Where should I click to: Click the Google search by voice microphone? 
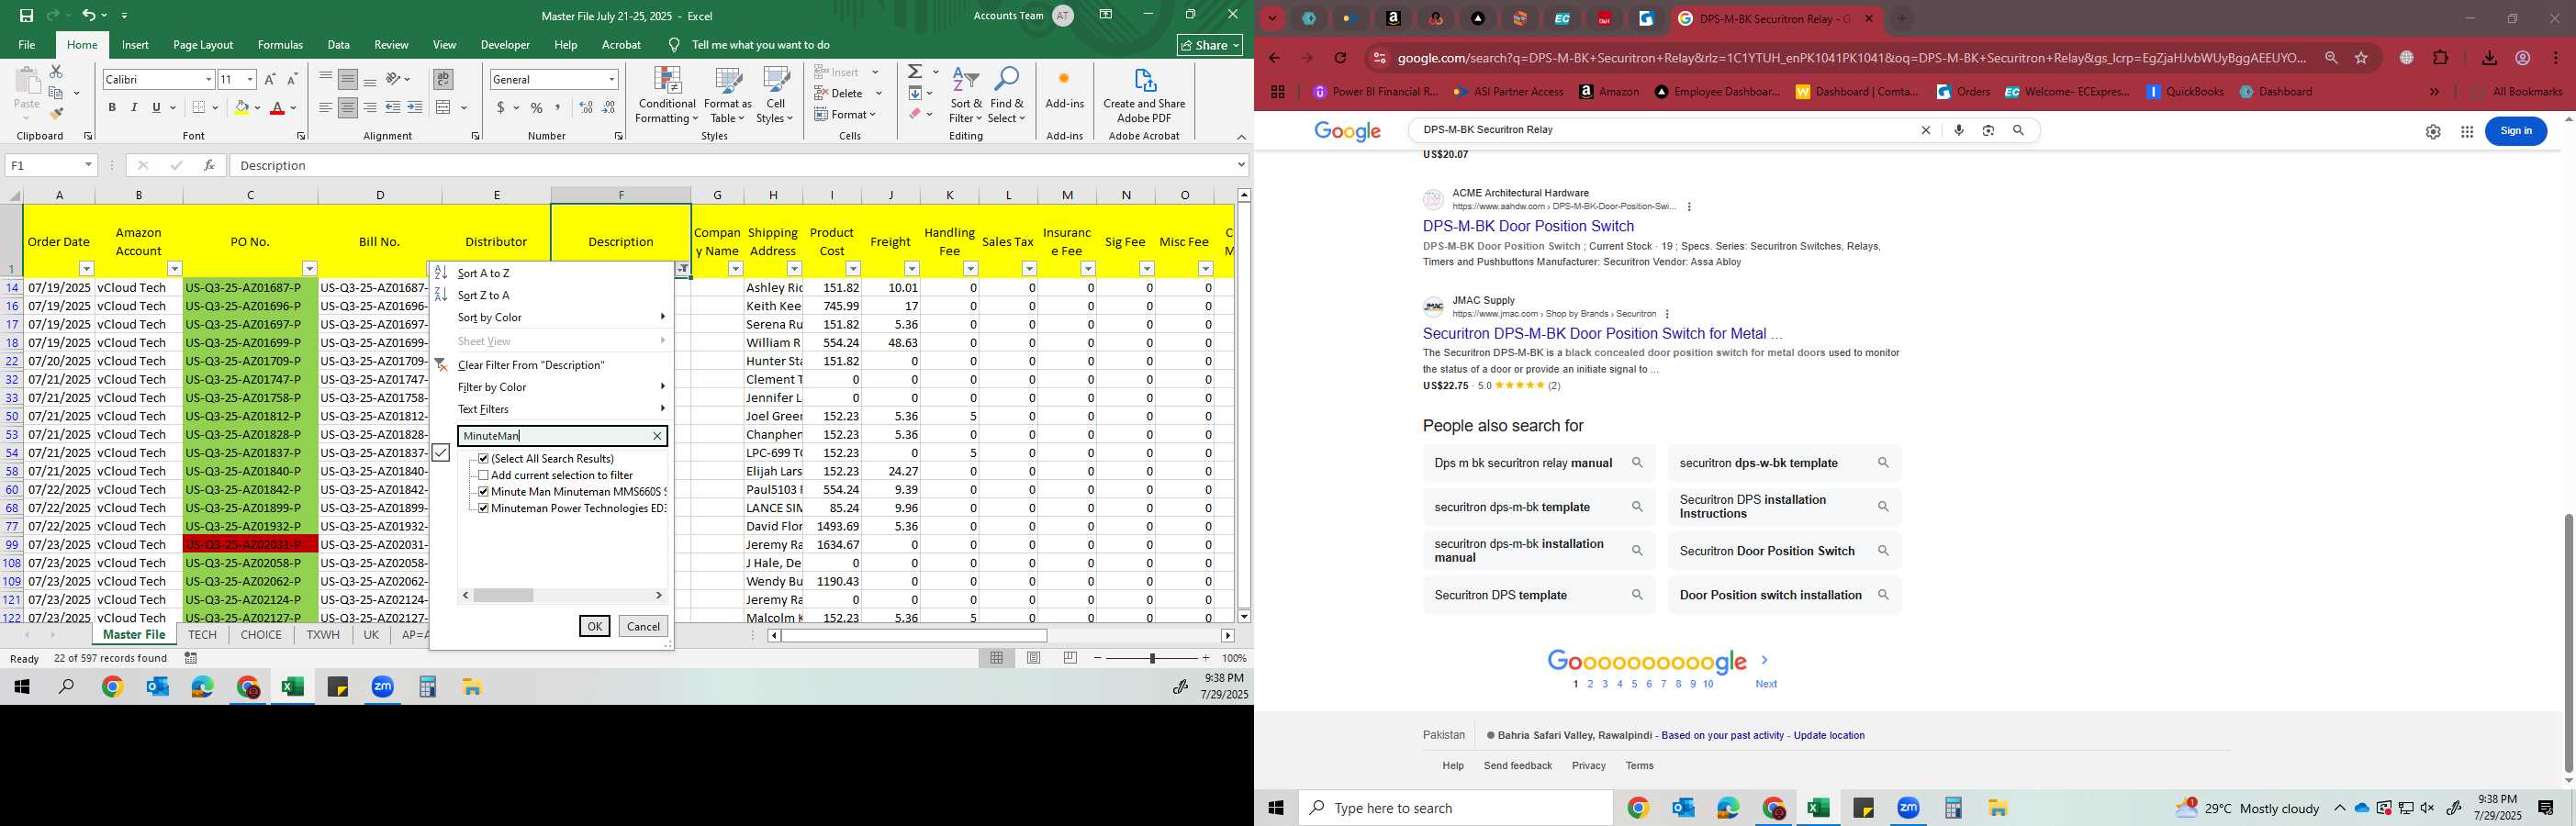[x=1959, y=130]
